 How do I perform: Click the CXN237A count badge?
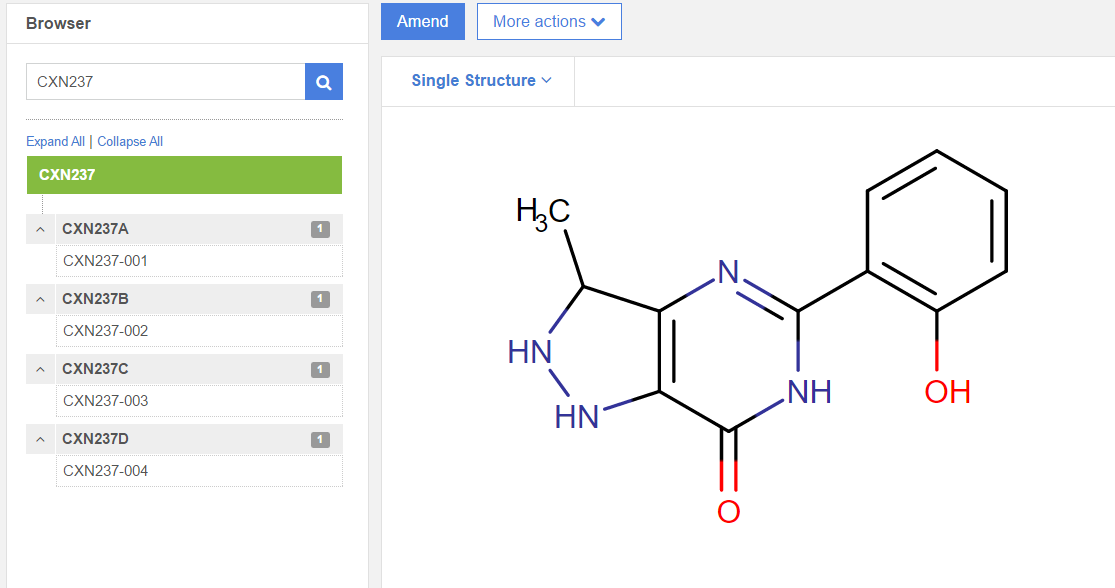(320, 229)
